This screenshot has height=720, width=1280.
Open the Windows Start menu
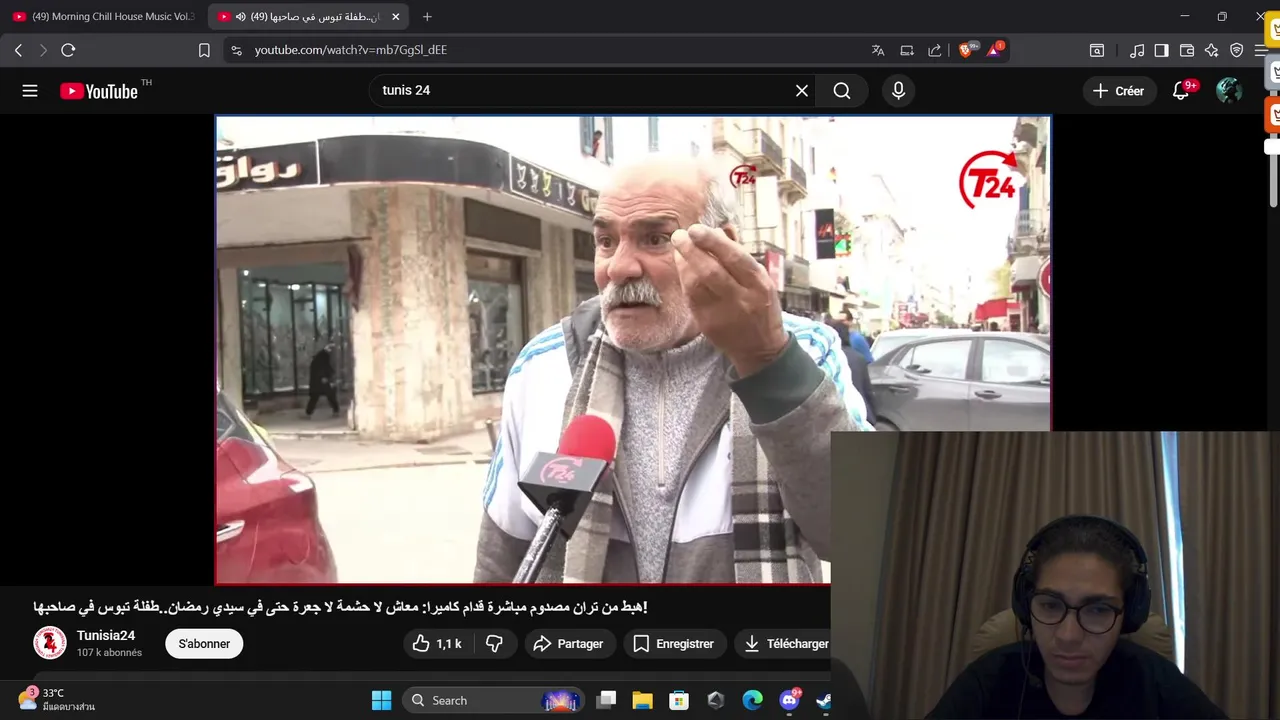tap(381, 700)
